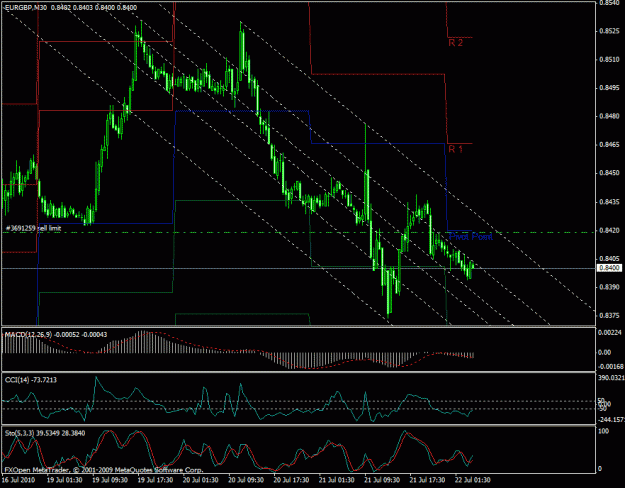Select the #3691259 sell limit order label
This screenshot has height=488, width=625.
(x=33, y=228)
